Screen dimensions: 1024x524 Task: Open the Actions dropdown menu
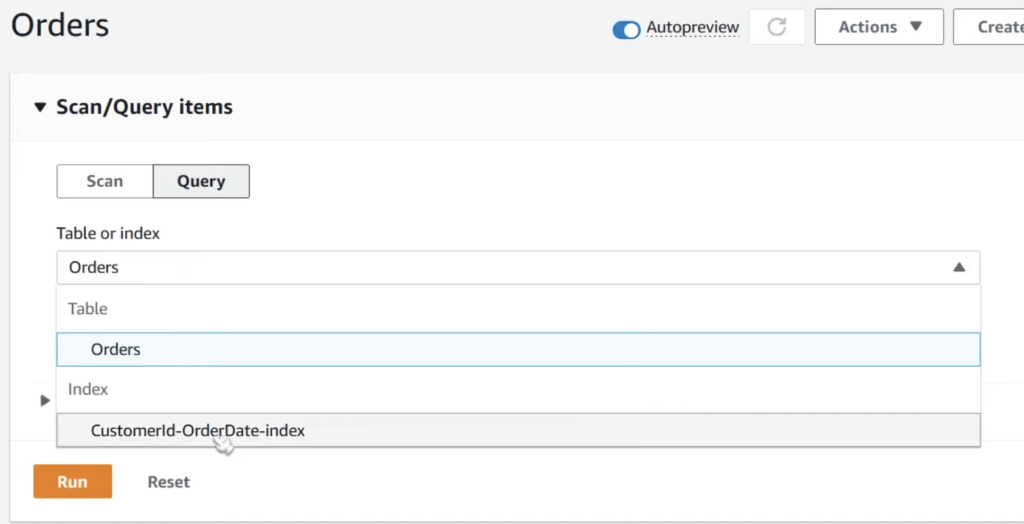click(x=879, y=27)
